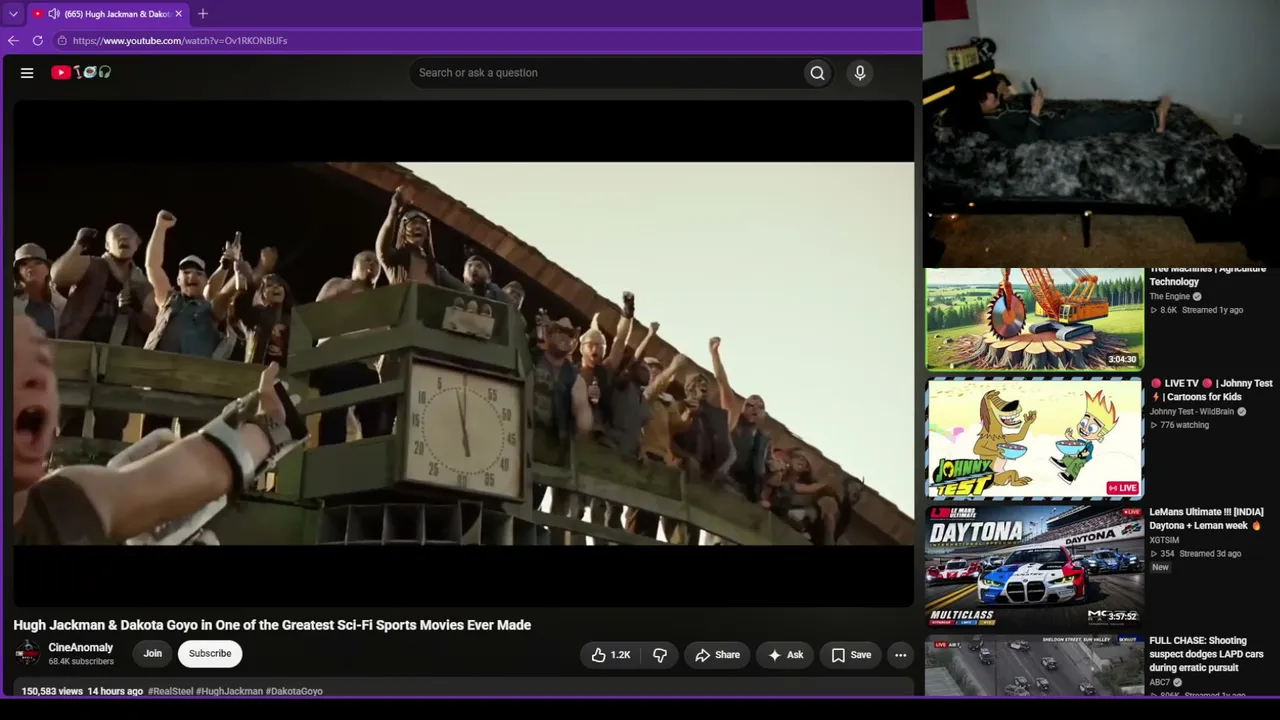Visit the CineAnomaly channel name link
This screenshot has width=1280, height=720.
[81, 648]
